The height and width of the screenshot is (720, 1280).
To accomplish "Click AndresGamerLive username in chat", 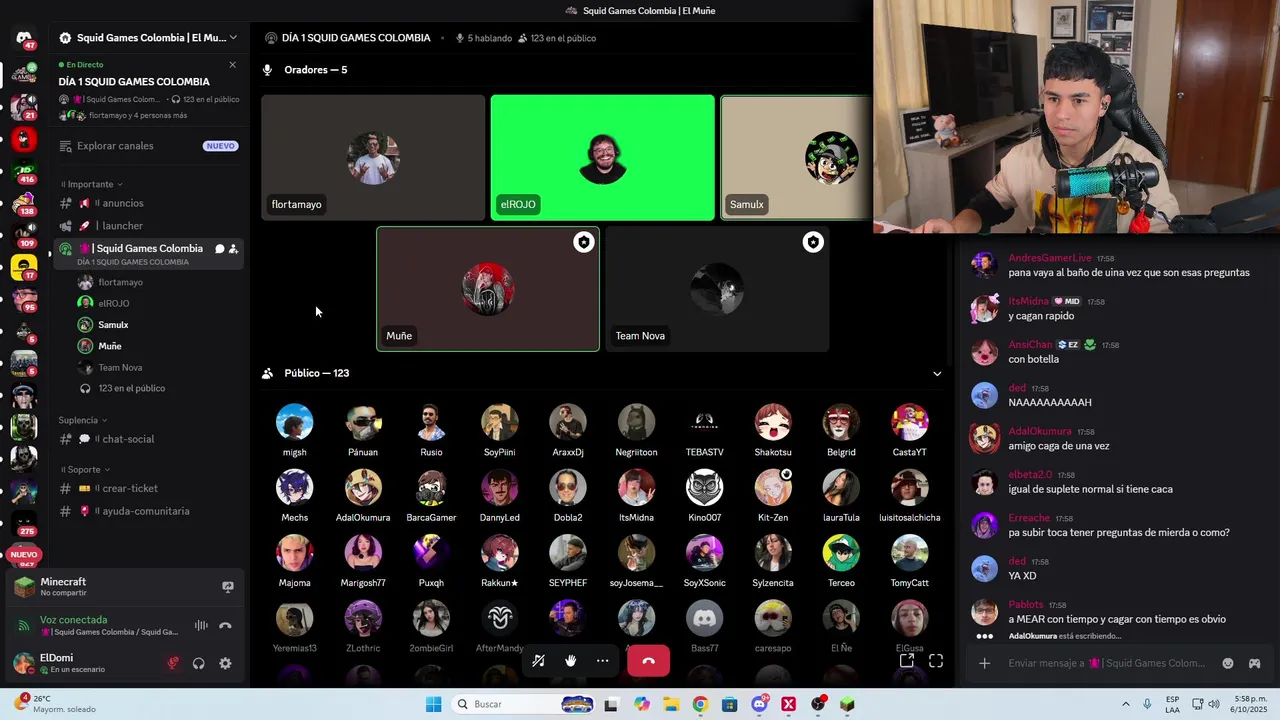I will click(1050, 258).
